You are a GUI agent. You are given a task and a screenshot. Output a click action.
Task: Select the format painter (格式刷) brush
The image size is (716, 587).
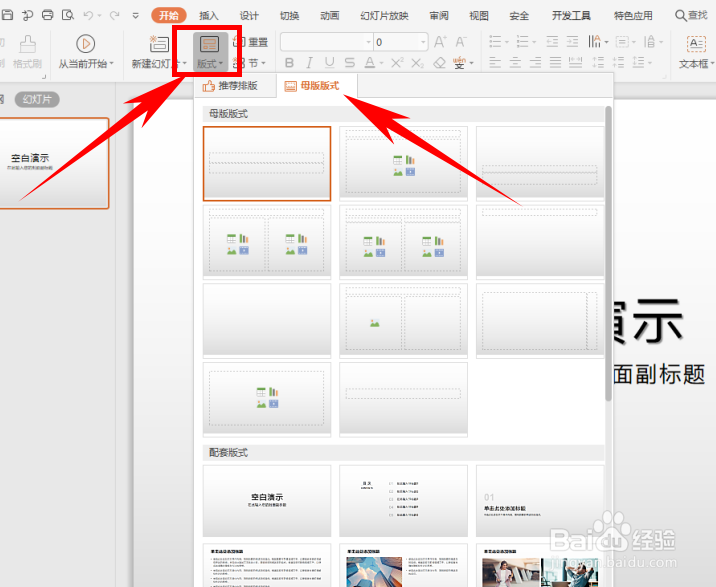(x=27, y=45)
